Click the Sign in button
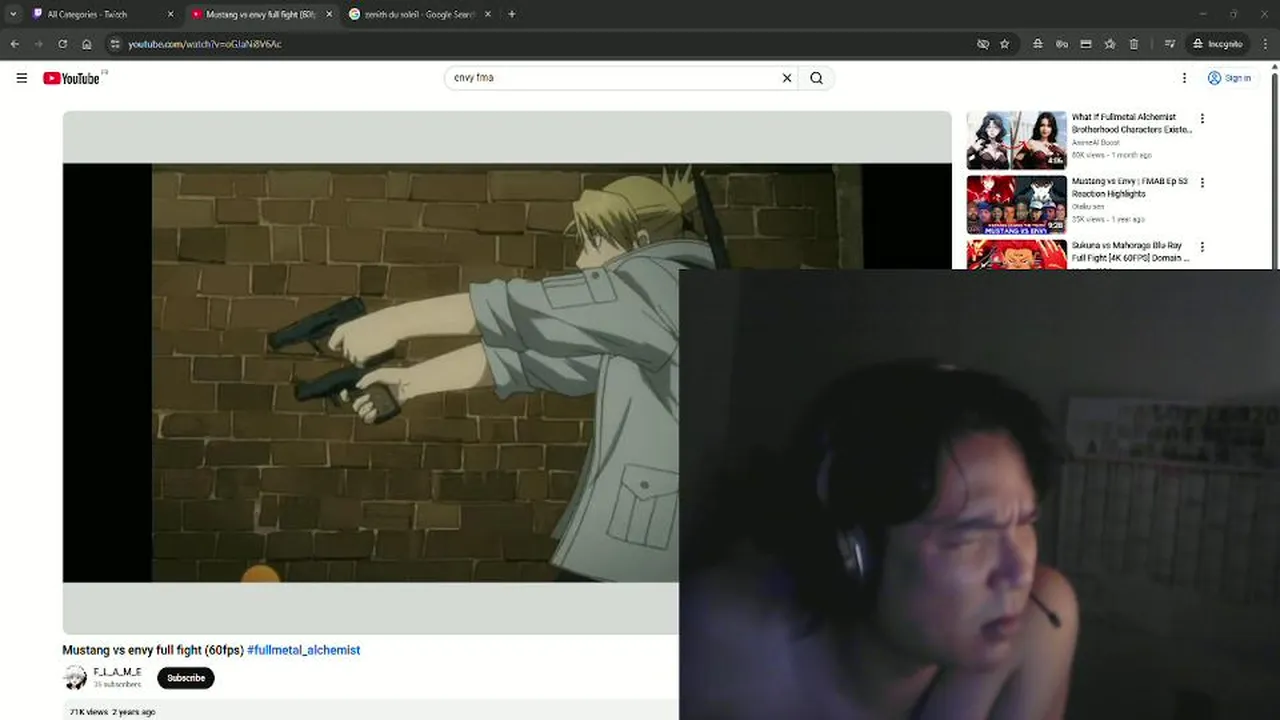Screen dimensions: 1280x720 1229,78
